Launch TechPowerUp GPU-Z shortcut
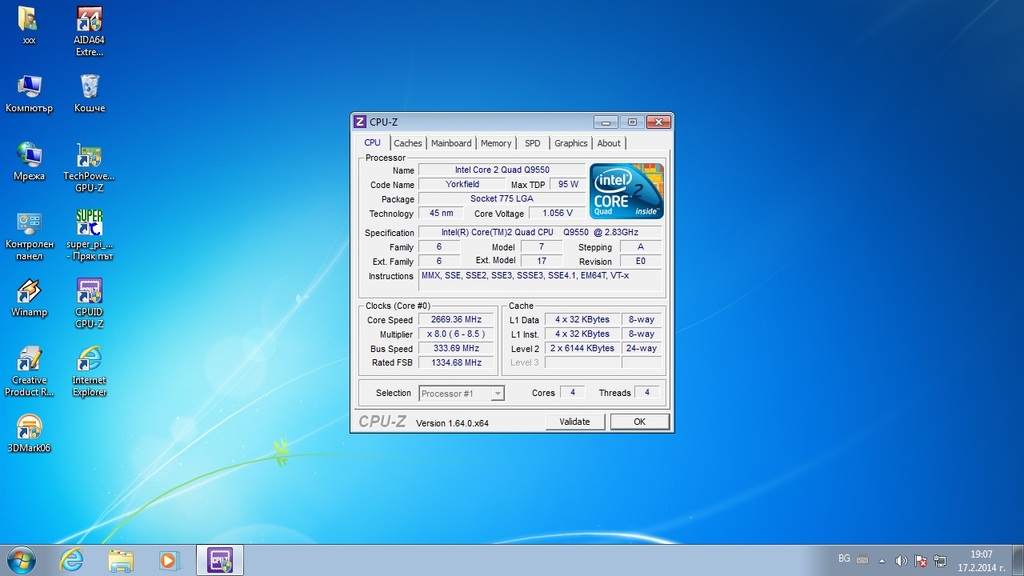This screenshot has height=576, width=1024. [89, 167]
